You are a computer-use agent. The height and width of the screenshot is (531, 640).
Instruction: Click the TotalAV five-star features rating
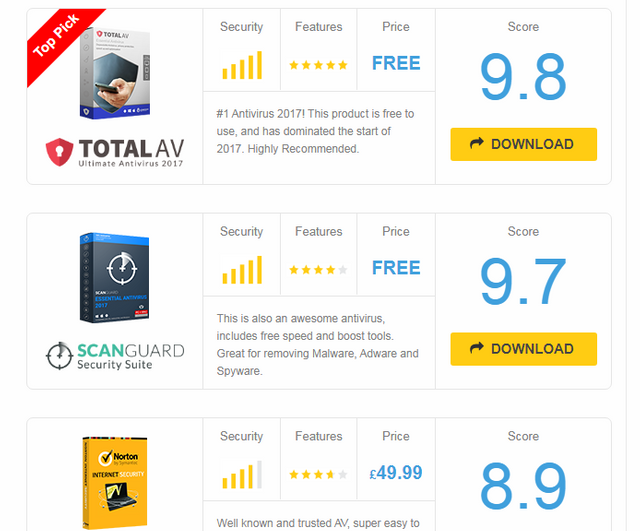(318, 65)
